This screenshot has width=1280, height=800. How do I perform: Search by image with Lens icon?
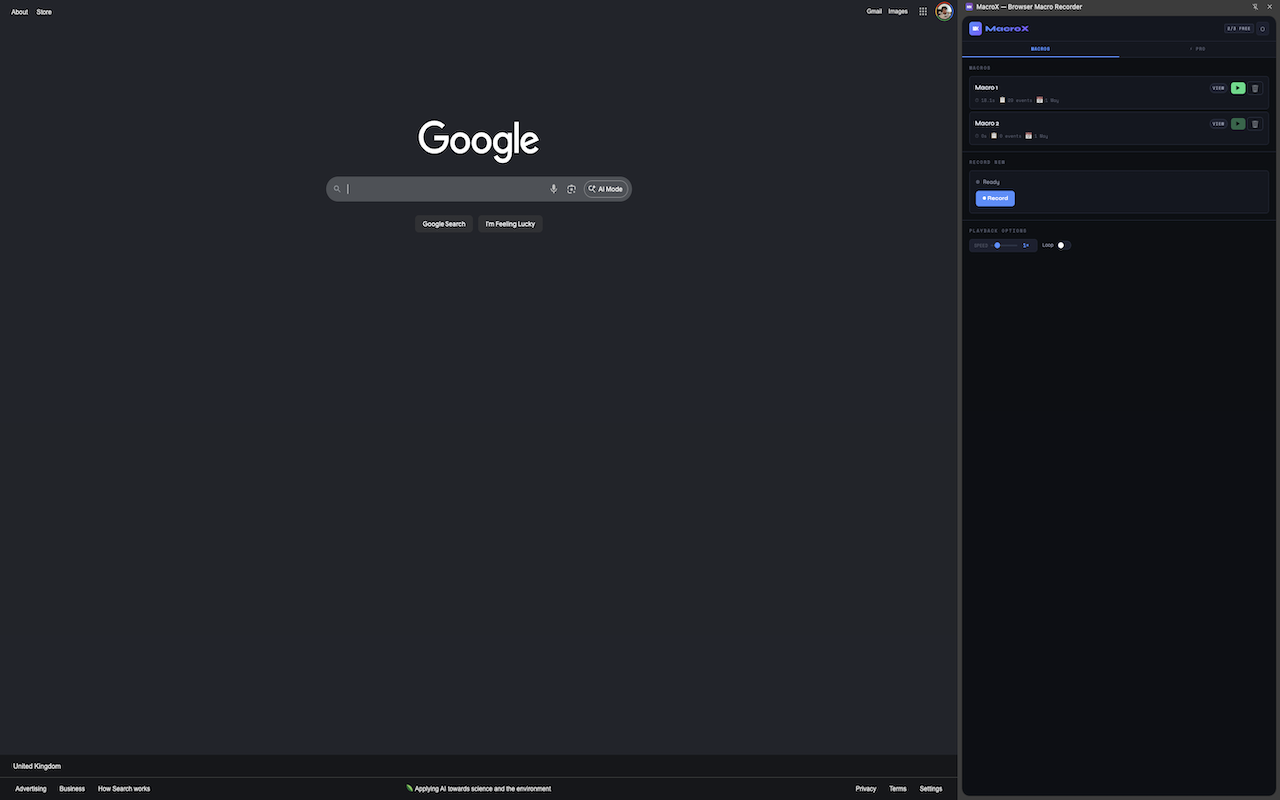pyautogui.click(x=571, y=189)
